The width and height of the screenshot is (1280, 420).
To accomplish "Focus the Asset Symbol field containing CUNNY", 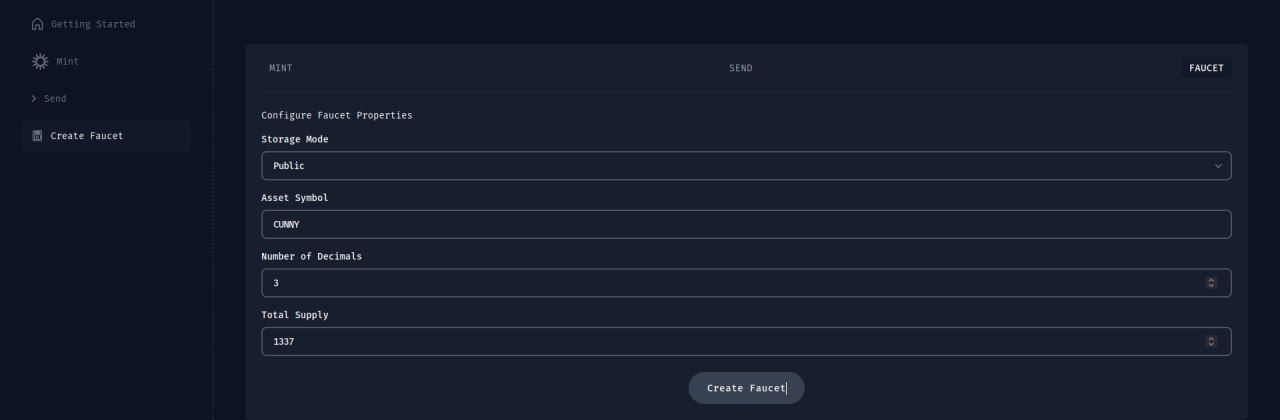I will 746,224.
